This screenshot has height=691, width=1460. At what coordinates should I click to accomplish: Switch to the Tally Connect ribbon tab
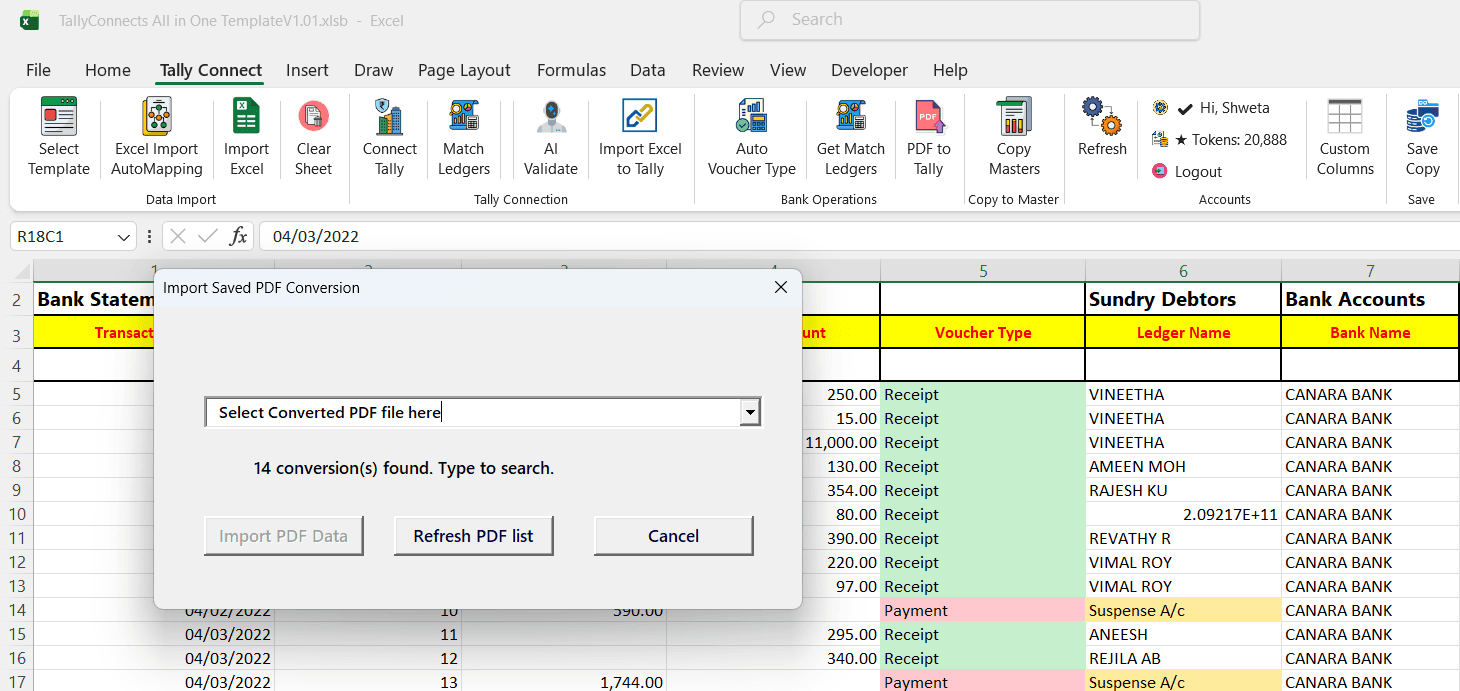[209, 70]
